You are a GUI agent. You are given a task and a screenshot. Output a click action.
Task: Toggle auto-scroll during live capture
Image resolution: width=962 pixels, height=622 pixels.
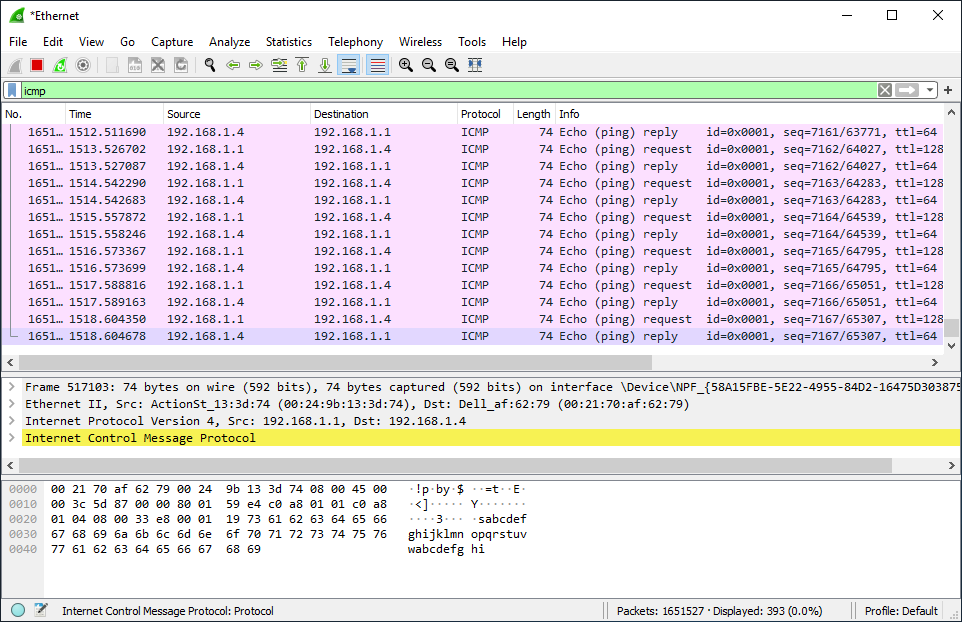click(349, 65)
